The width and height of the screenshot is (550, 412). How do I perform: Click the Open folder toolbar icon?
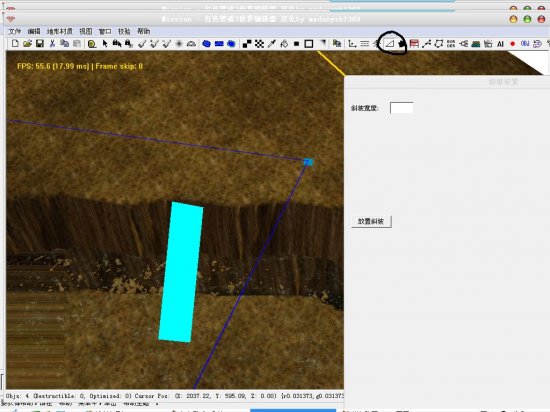pyautogui.click(x=27, y=43)
